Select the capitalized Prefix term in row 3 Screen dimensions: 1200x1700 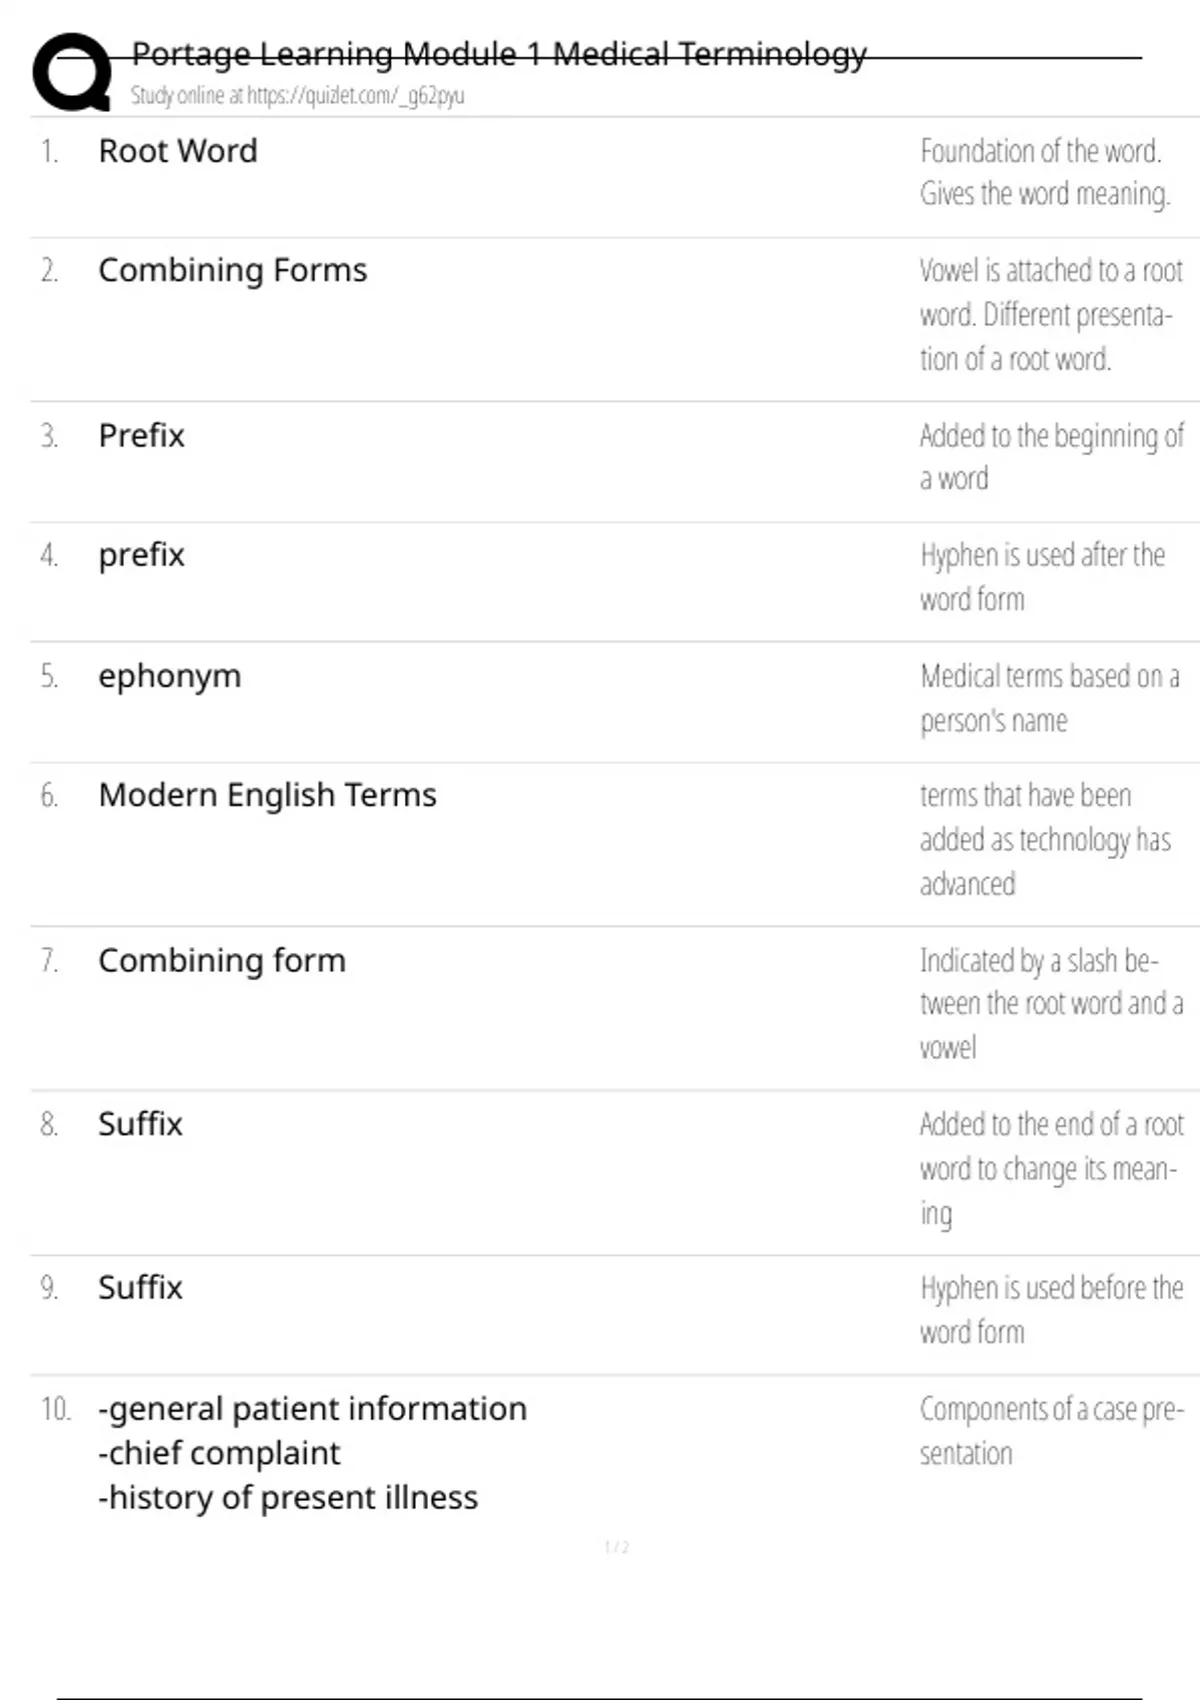[141, 436]
